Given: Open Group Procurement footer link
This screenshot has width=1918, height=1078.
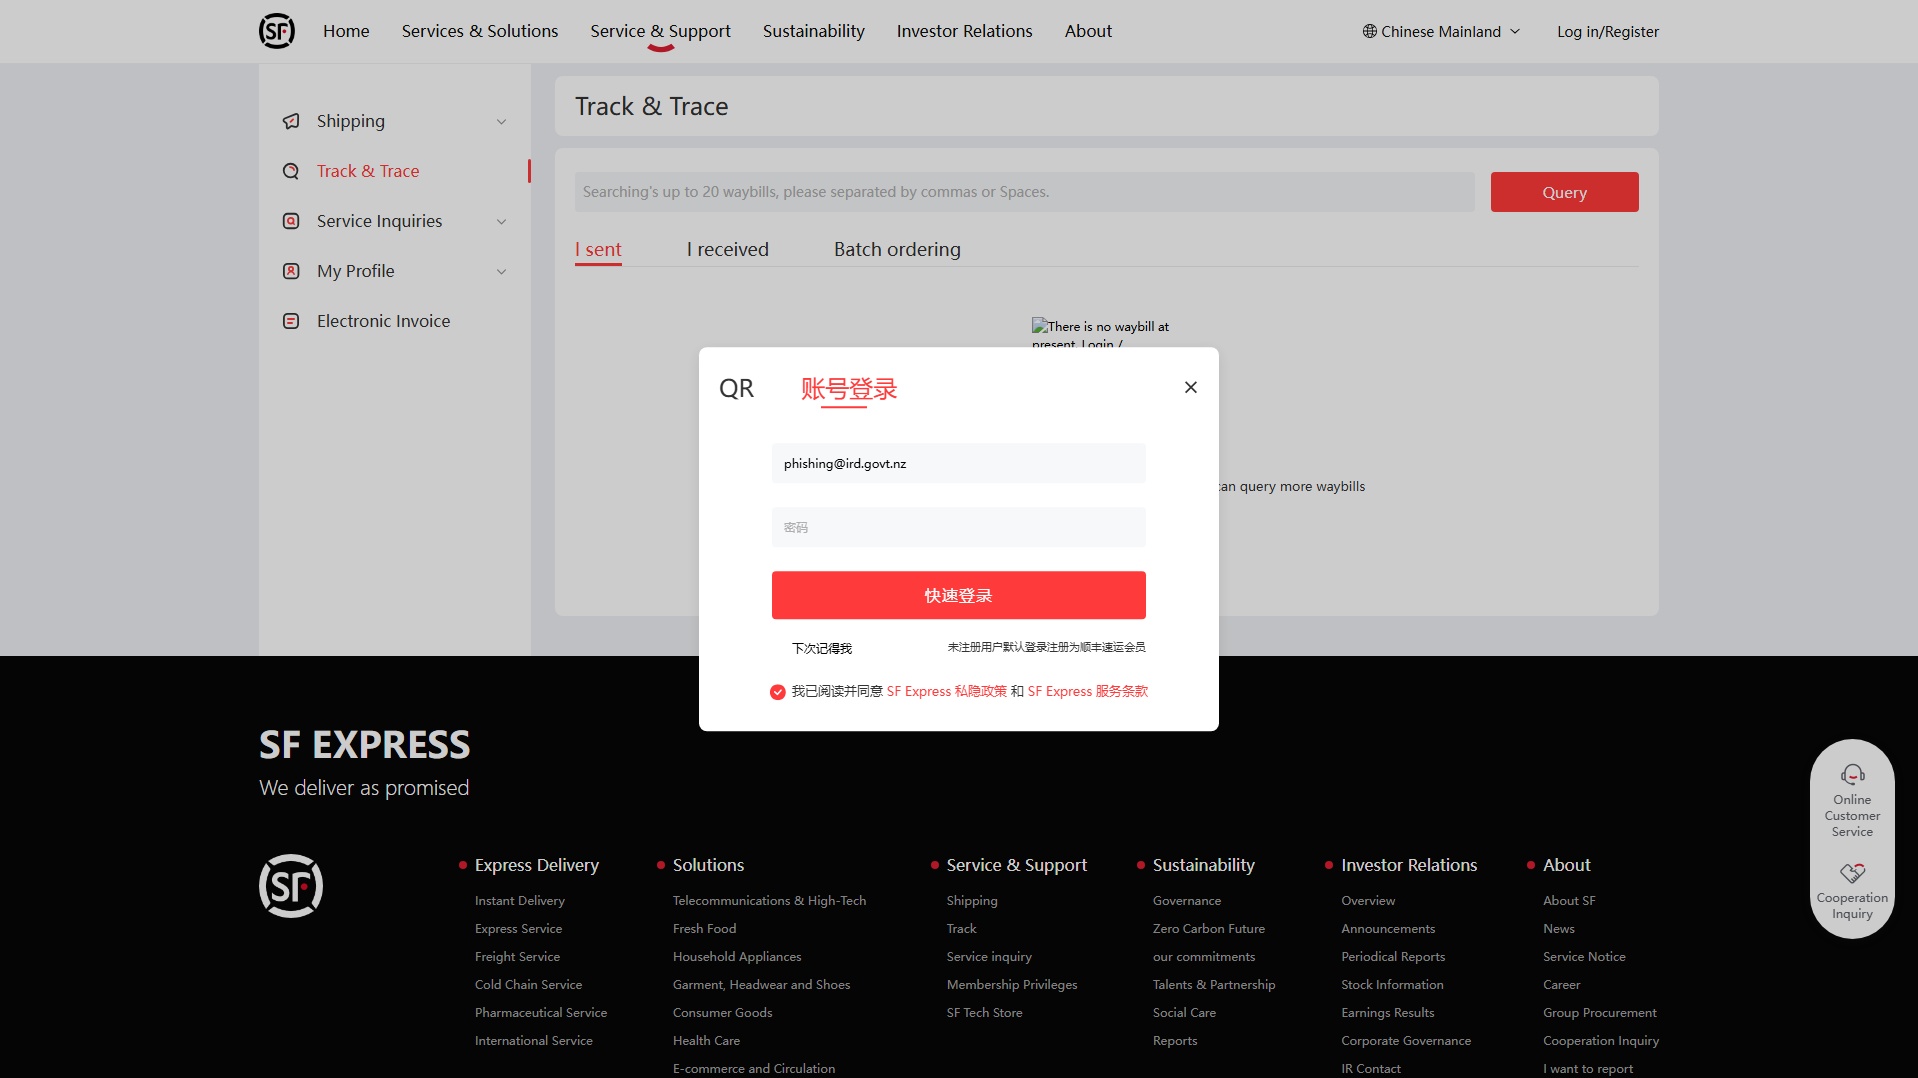Looking at the screenshot, I should [1600, 1013].
